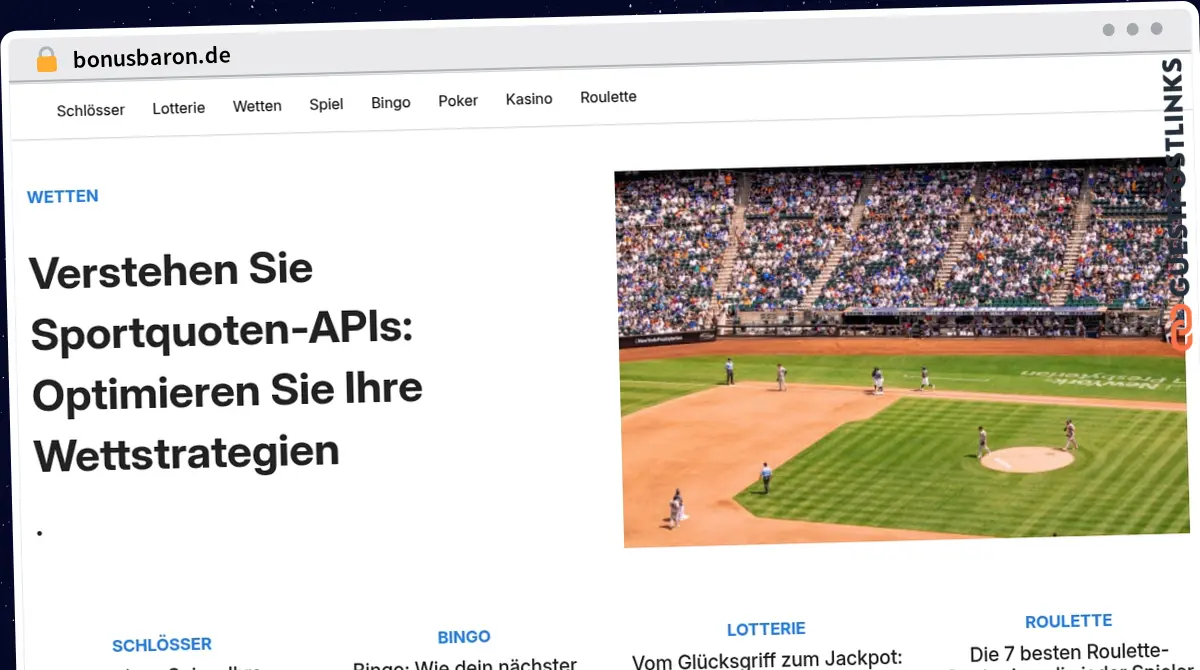The height and width of the screenshot is (670, 1200).
Task: Open the Lotterie menu item
Action: point(179,108)
